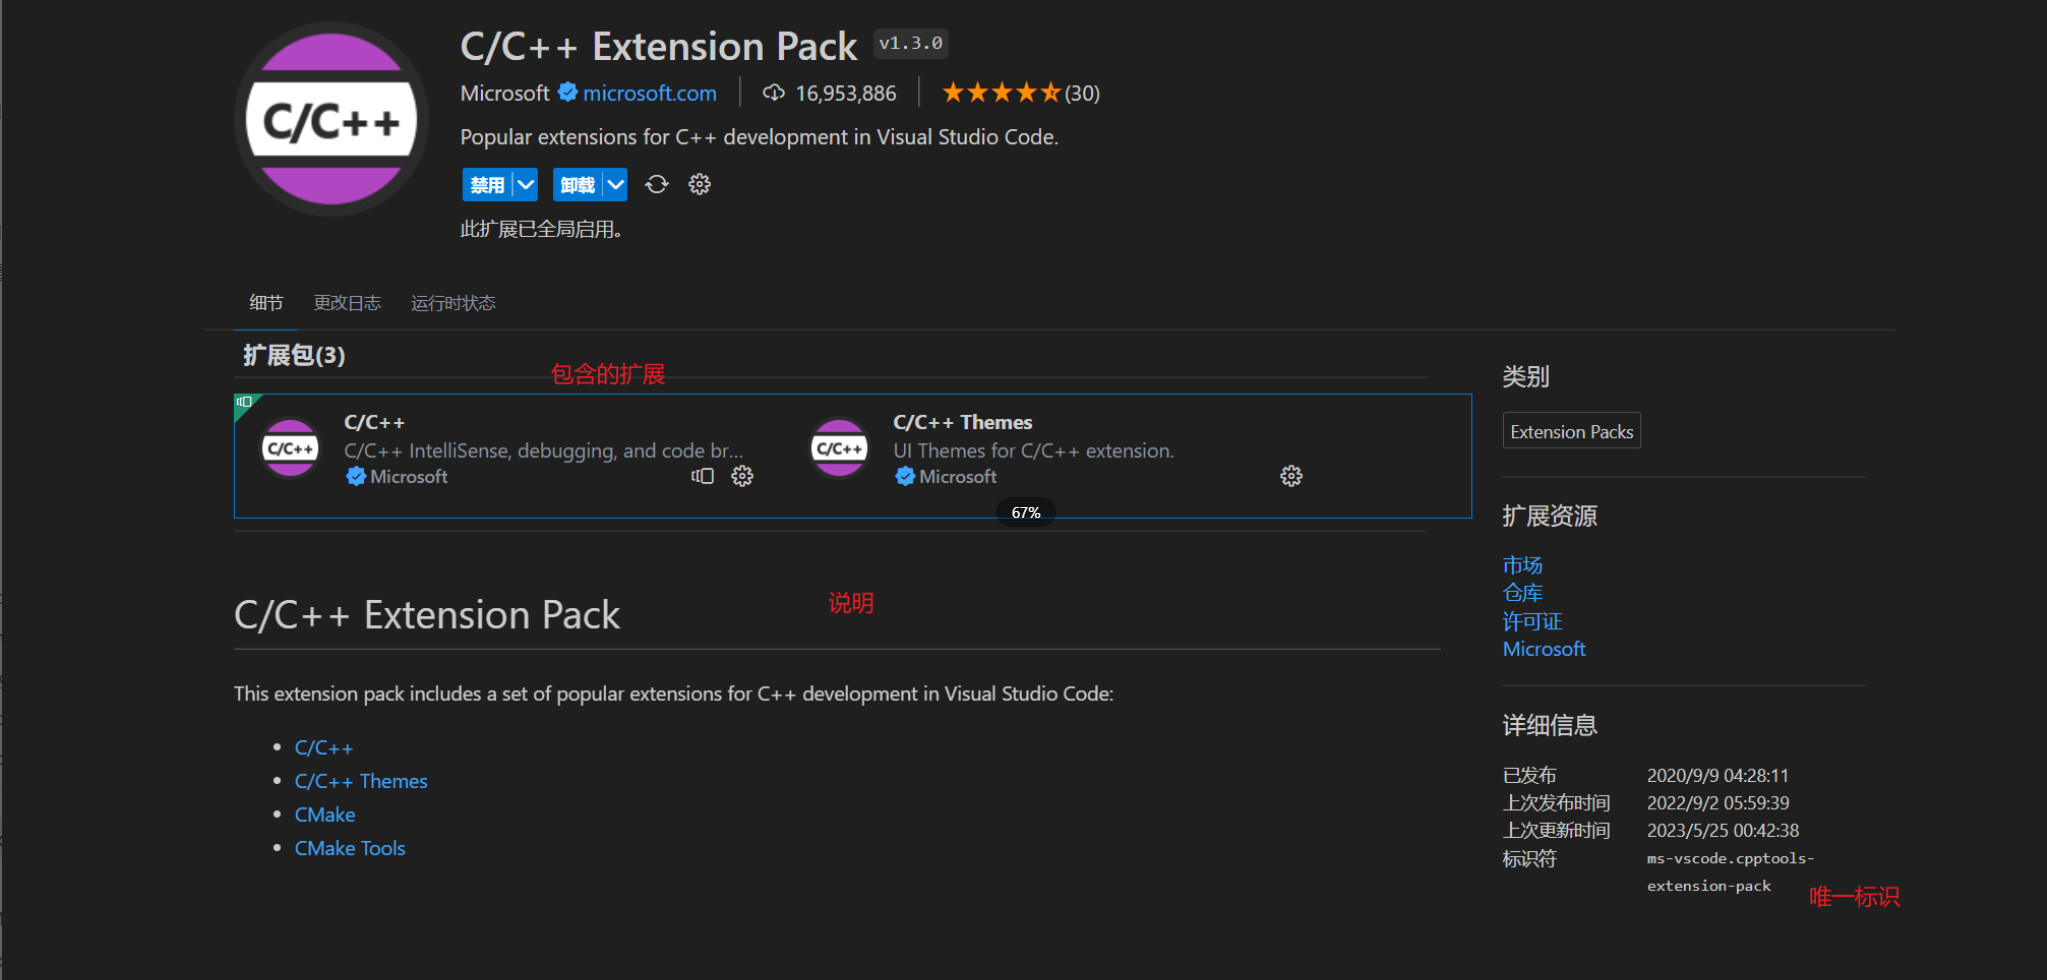Expand the 卸载 (uninstall) dropdown arrow
Screen dimensions: 2047x980
tap(615, 185)
